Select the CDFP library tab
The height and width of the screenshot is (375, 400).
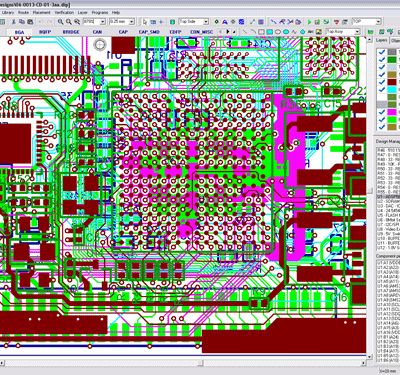click(x=175, y=32)
